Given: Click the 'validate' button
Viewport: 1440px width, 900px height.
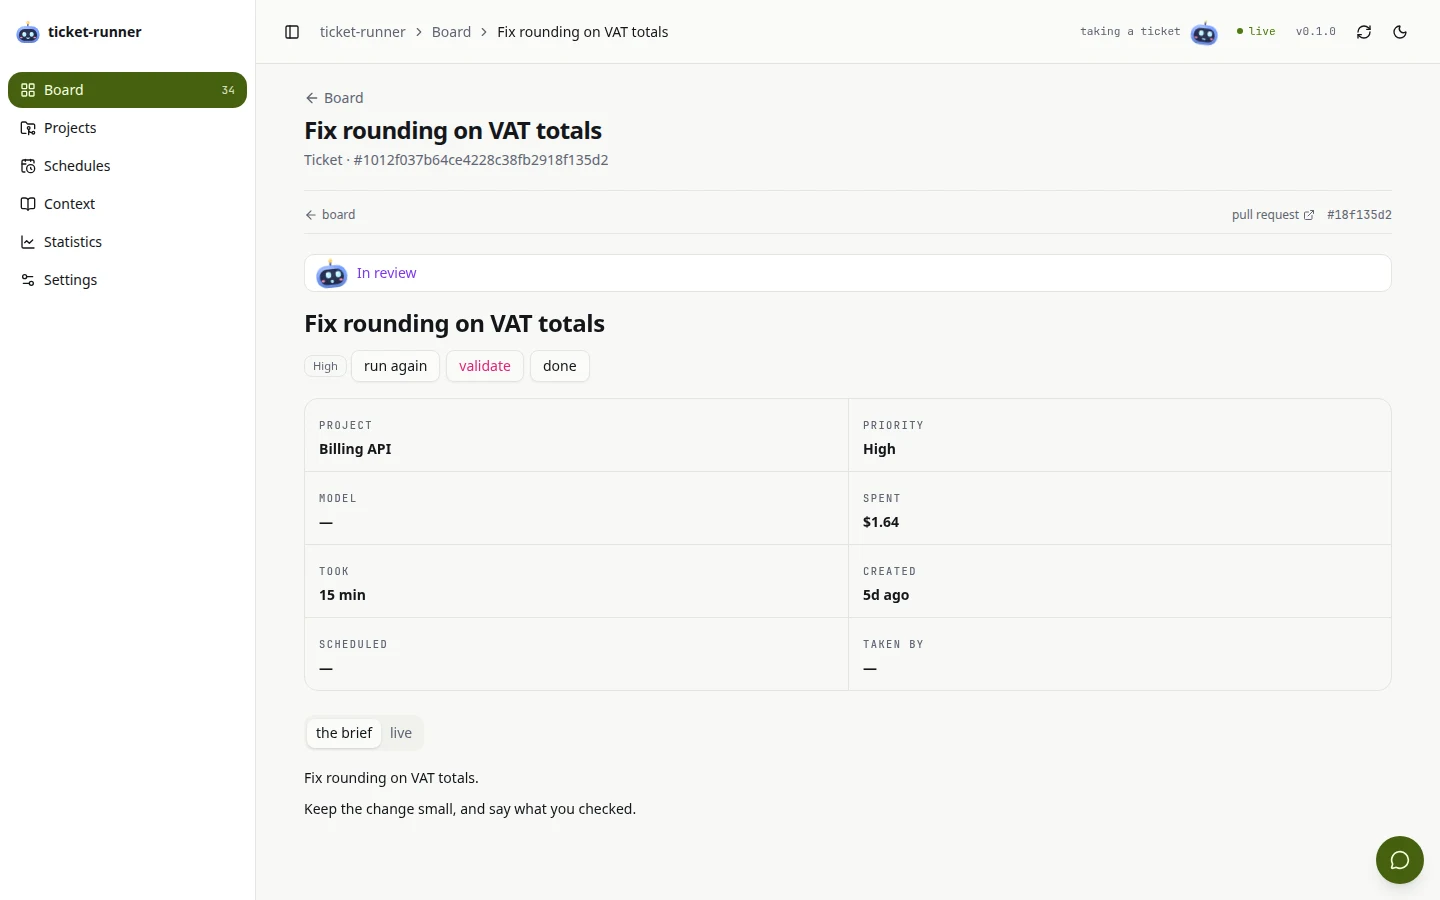Looking at the screenshot, I should (485, 366).
